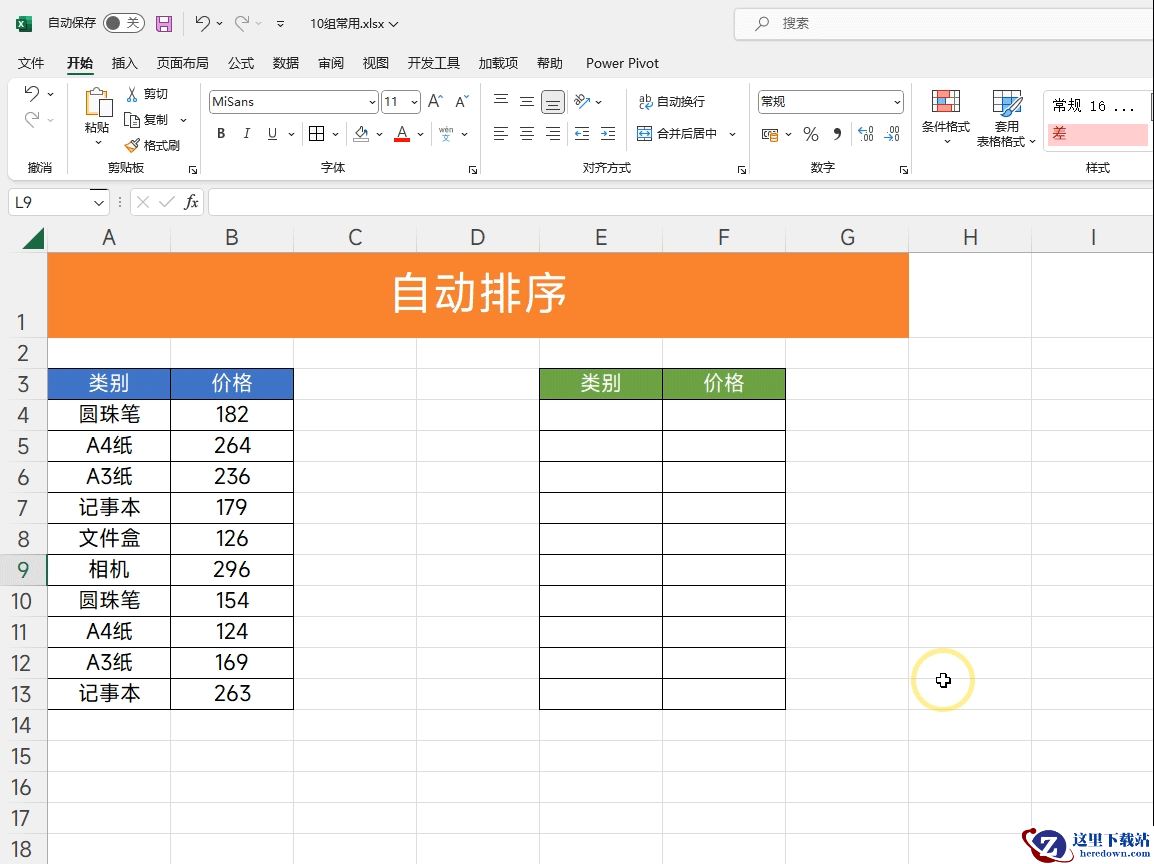Image resolution: width=1154 pixels, height=864 pixels.
Task: Open the File (文件) tab
Action: (x=31, y=63)
